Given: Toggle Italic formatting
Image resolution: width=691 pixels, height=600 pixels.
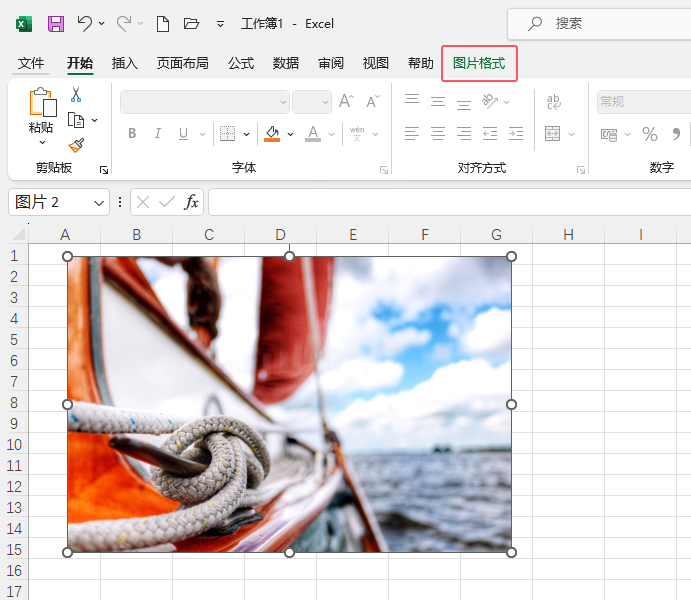Looking at the screenshot, I should click(x=157, y=133).
